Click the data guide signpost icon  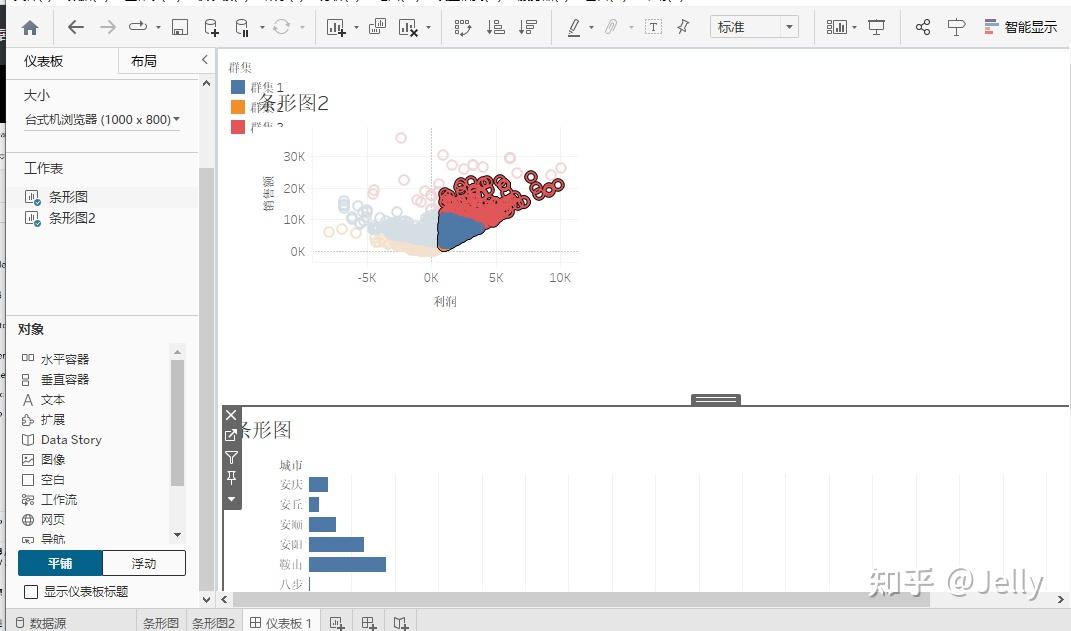pyautogui.click(x=956, y=27)
